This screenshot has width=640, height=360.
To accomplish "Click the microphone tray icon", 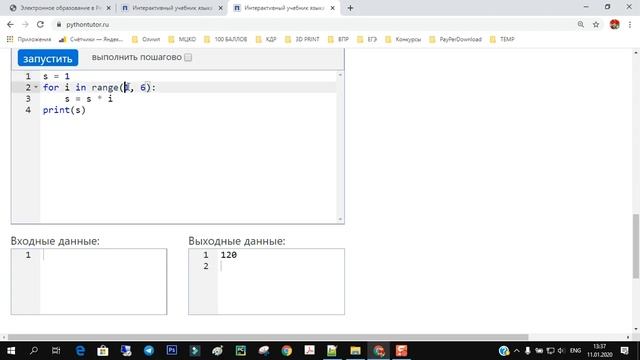I will click(x=528, y=351).
